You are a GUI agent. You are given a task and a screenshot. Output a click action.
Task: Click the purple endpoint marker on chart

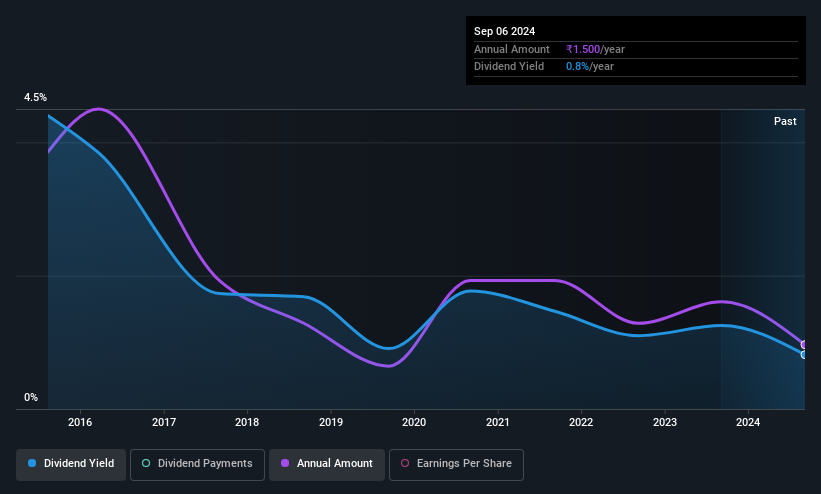point(803,345)
